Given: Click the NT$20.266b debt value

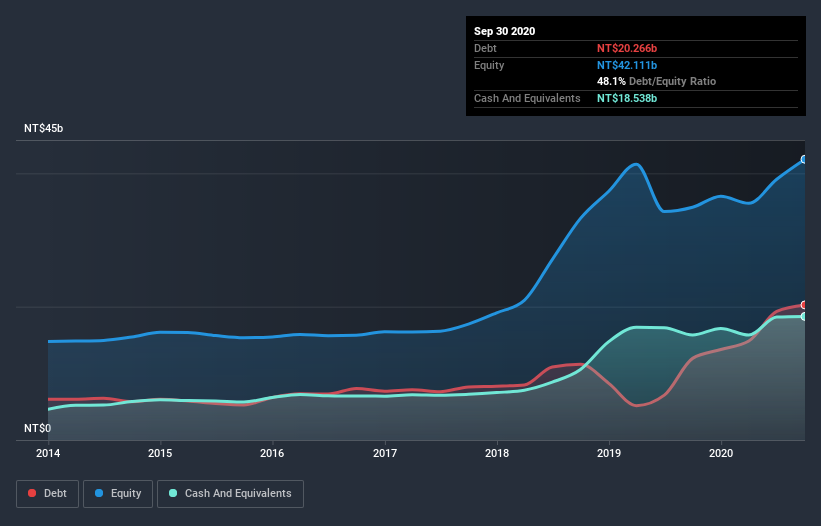Looking at the screenshot, I should tap(627, 48).
